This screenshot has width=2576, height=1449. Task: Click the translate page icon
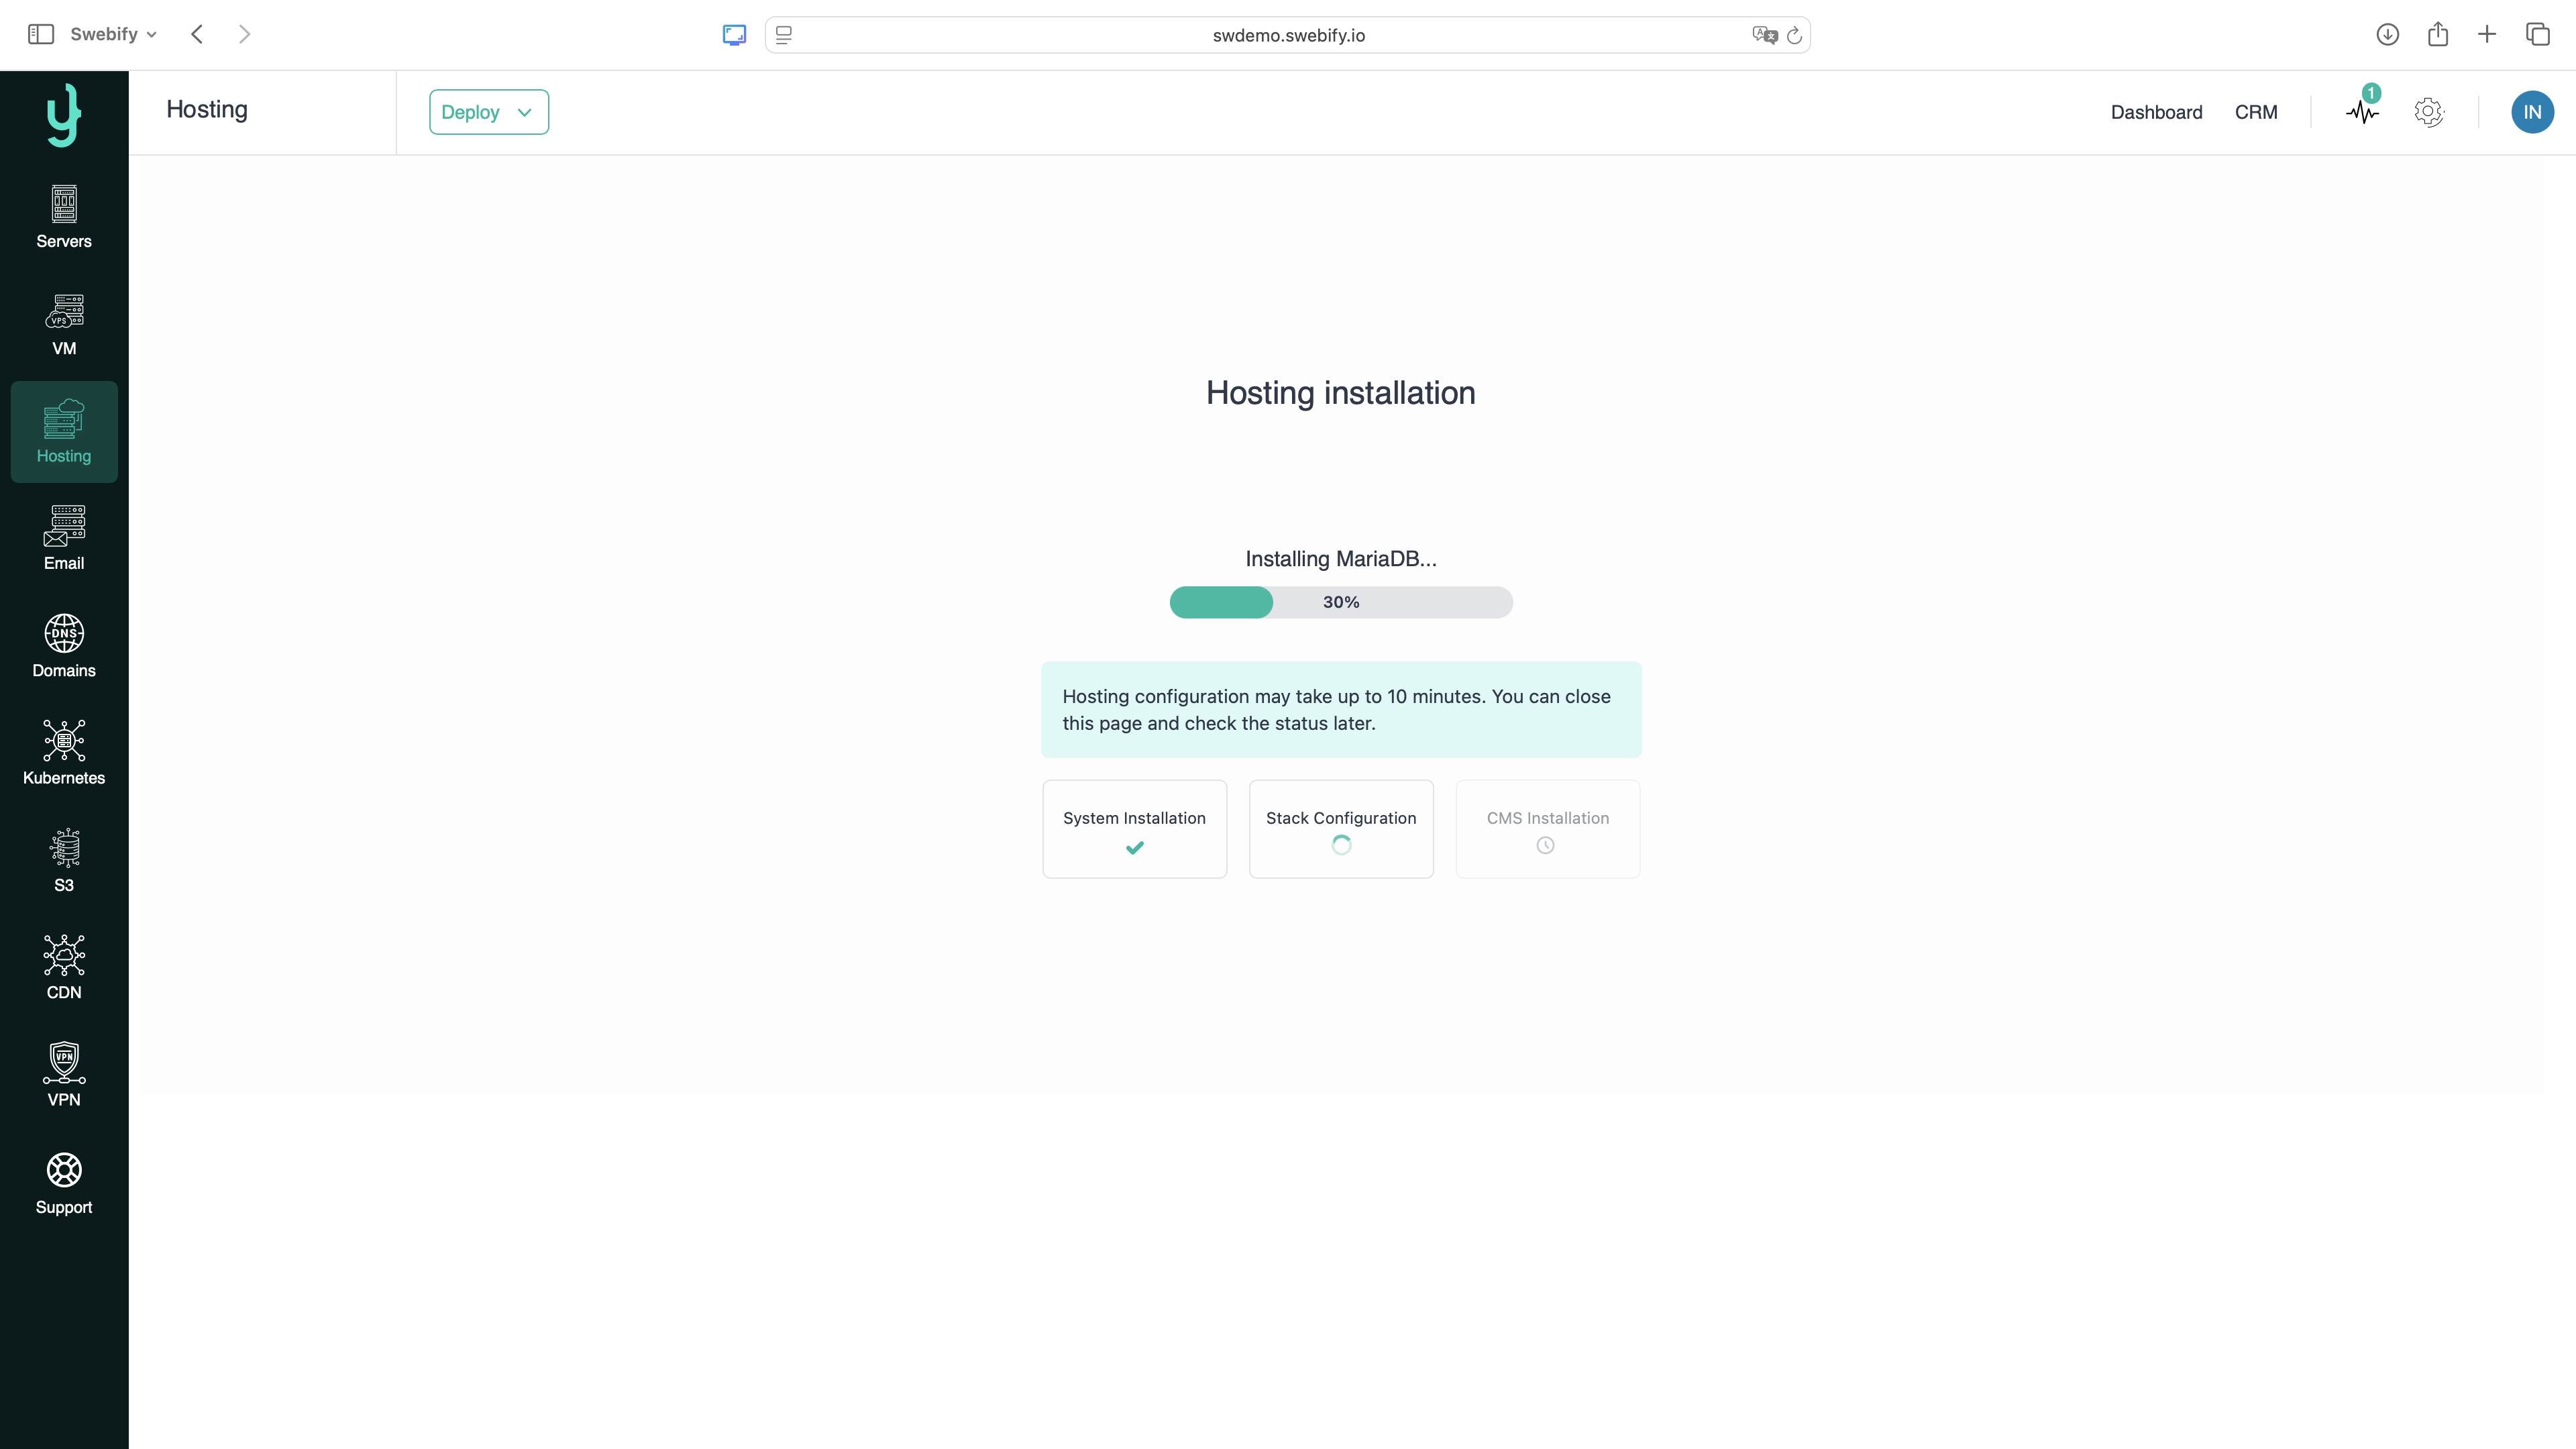[1764, 35]
